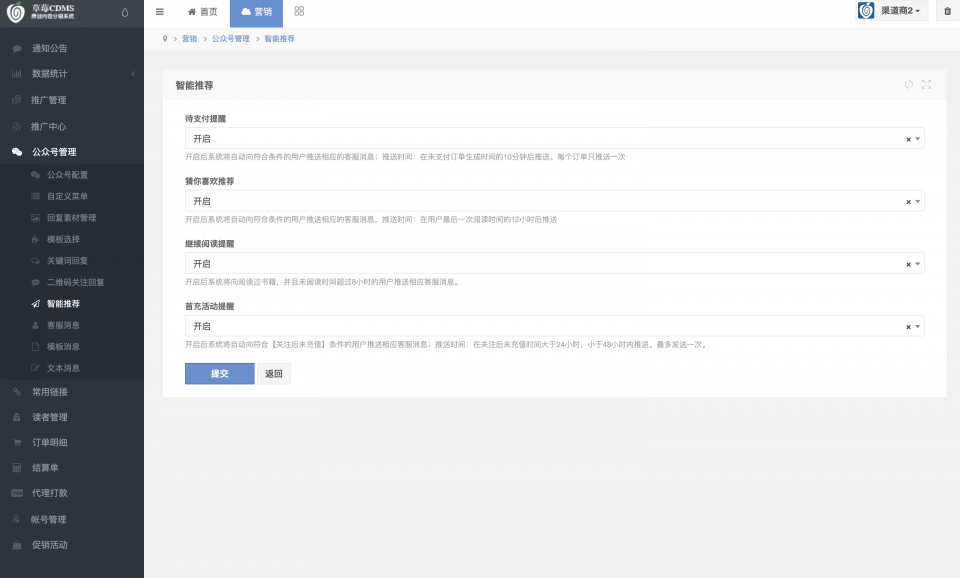
Task: Expand panel to fullscreen with the arrows icon
Action: 926,84
